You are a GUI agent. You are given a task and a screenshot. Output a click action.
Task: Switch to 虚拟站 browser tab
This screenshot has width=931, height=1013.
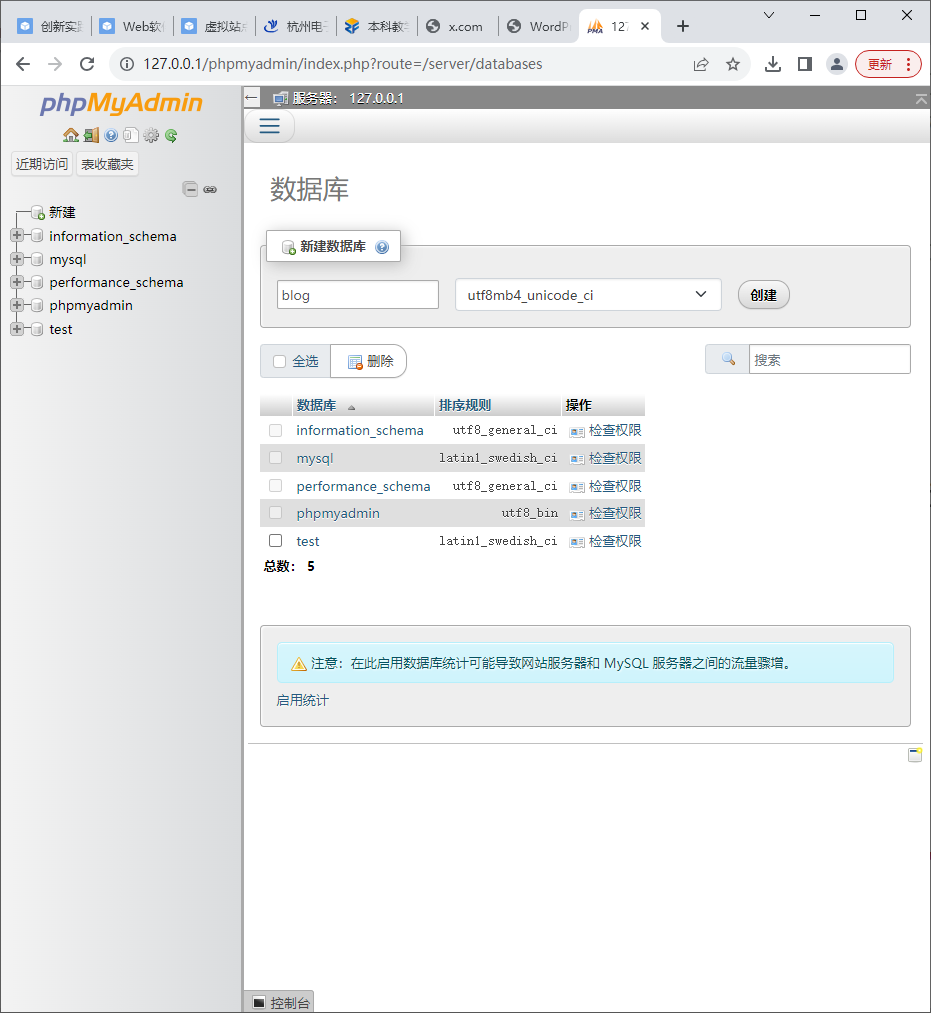coord(215,26)
